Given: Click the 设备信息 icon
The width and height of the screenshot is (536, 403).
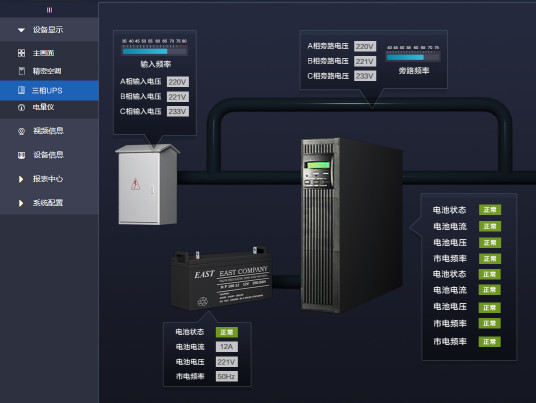Looking at the screenshot, I should tap(21, 156).
